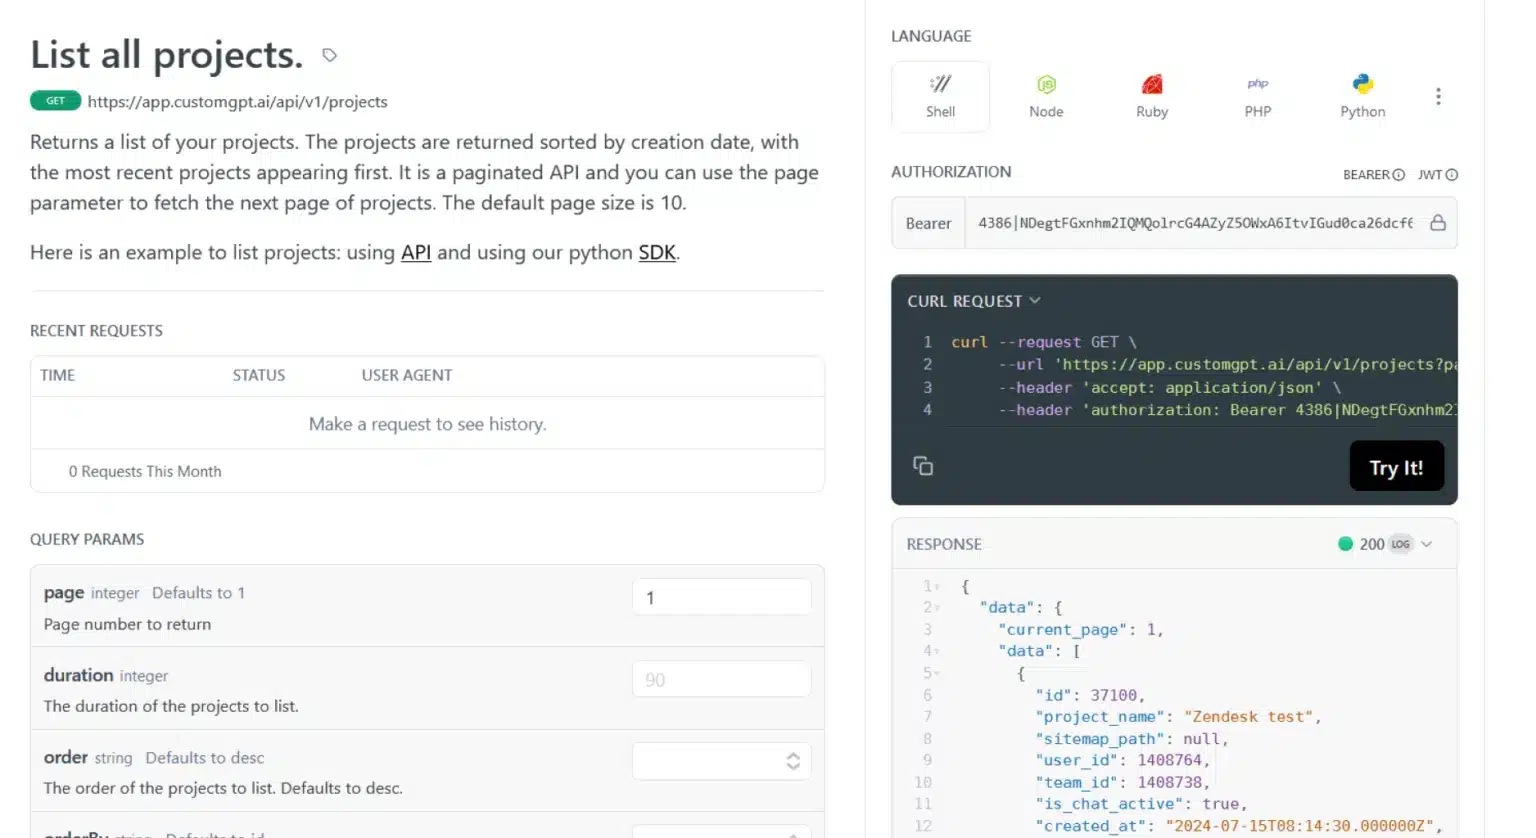Click the Node.js hexagon icon

[1046, 84]
